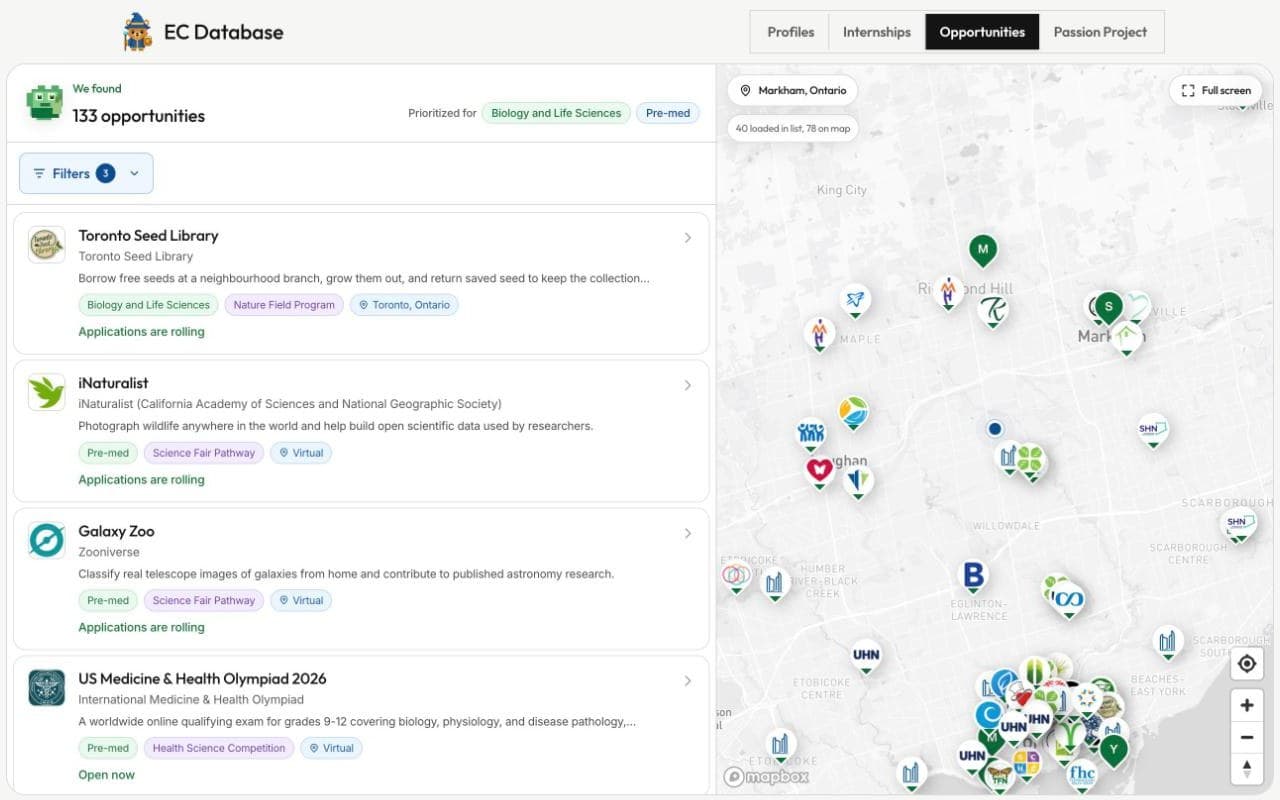Expand the Filters dropdown
This screenshot has width=1280, height=800.
[x=86, y=173]
